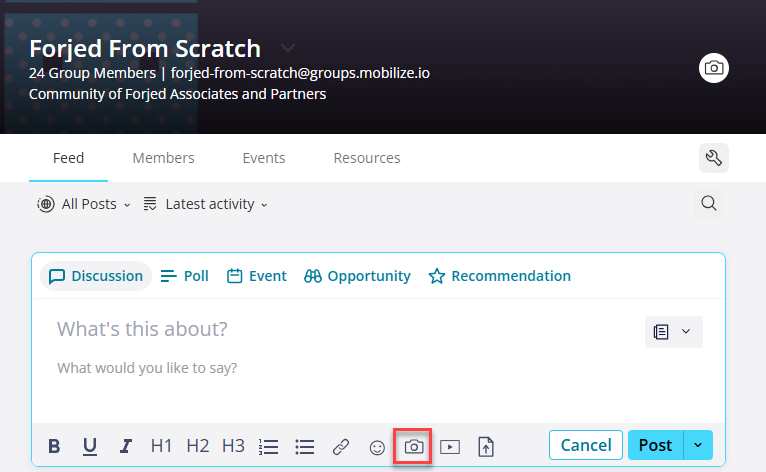Click the camera image upload icon in editor toolbar
The width and height of the screenshot is (766, 472).
point(413,447)
